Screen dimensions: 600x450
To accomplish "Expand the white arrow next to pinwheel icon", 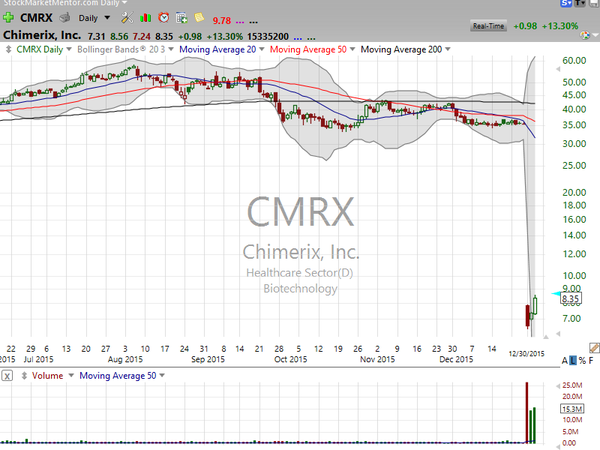I will [595, 35].
